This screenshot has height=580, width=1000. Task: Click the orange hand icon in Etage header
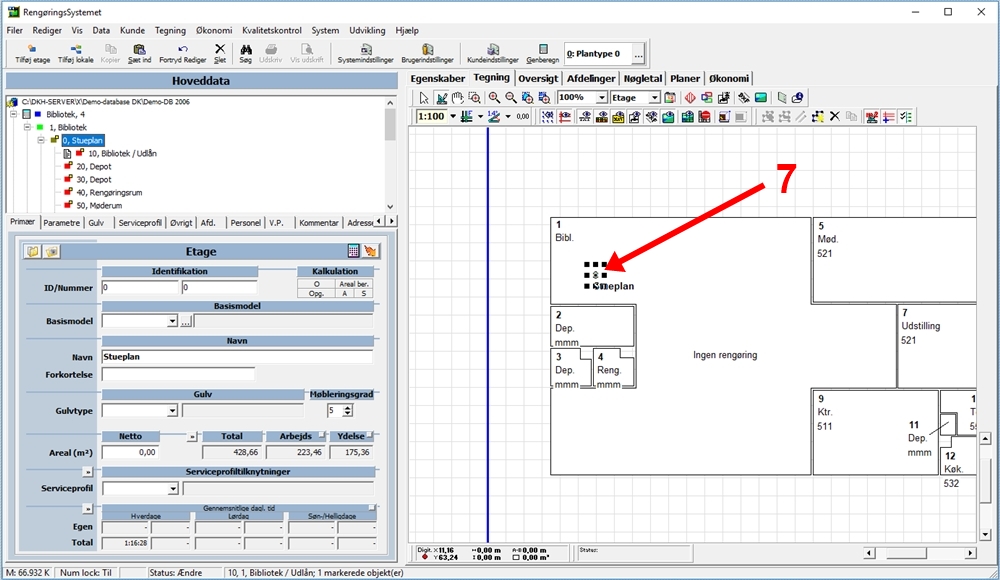[x=370, y=251]
